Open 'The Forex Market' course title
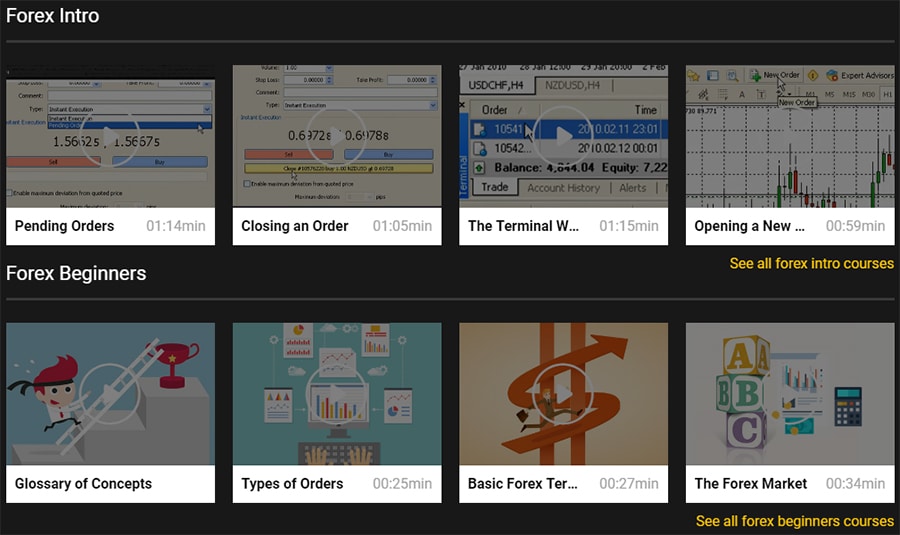This screenshot has width=900, height=535. (x=751, y=484)
